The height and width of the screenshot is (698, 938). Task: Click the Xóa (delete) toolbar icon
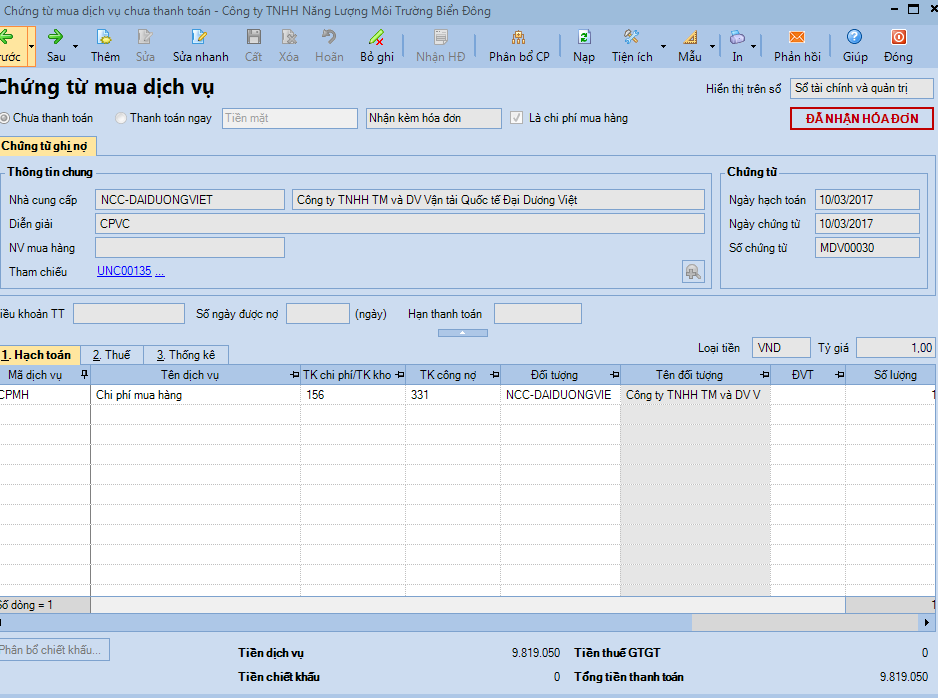[289, 45]
